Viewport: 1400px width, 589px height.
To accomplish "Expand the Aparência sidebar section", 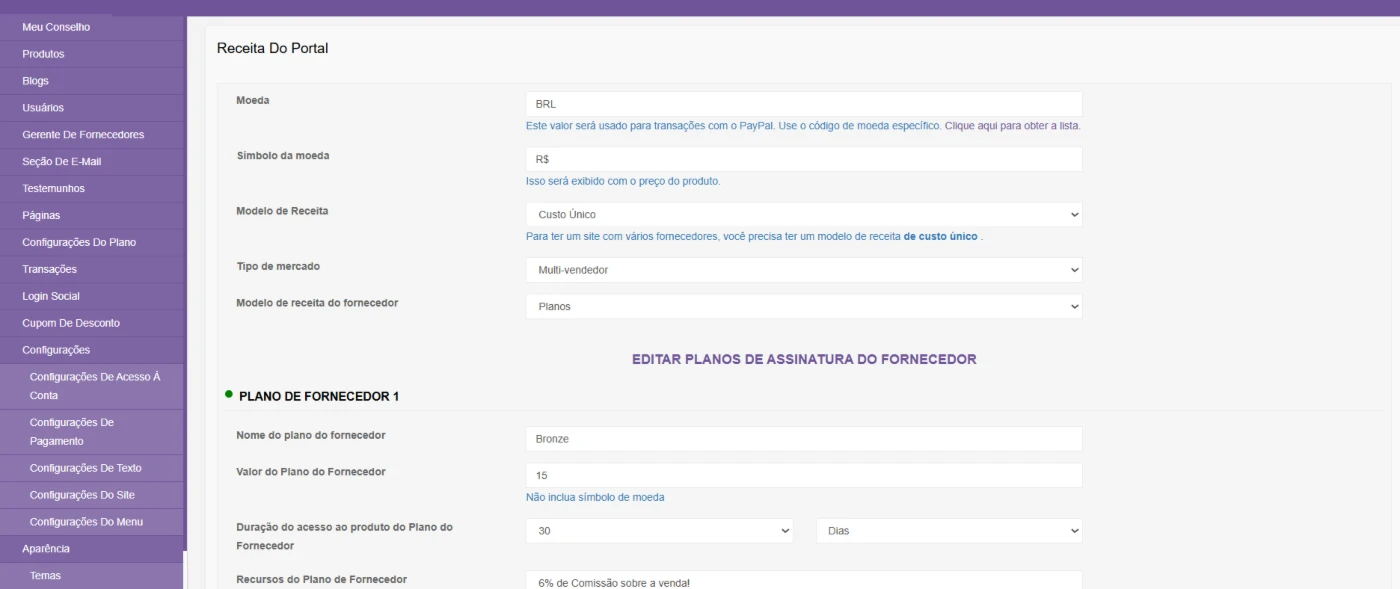I will point(92,549).
